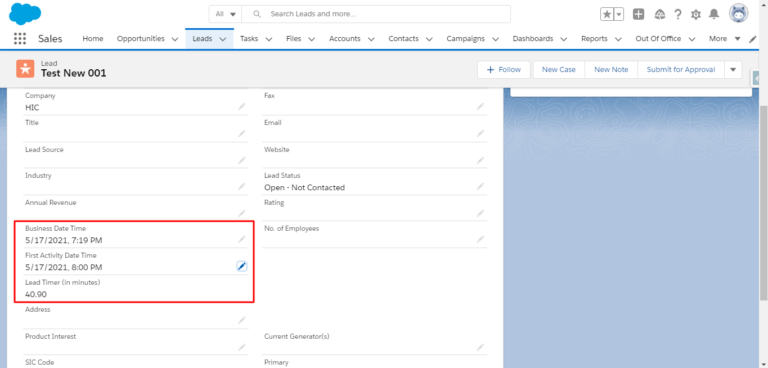Edit the Website field pencil icon

pyautogui.click(x=480, y=160)
